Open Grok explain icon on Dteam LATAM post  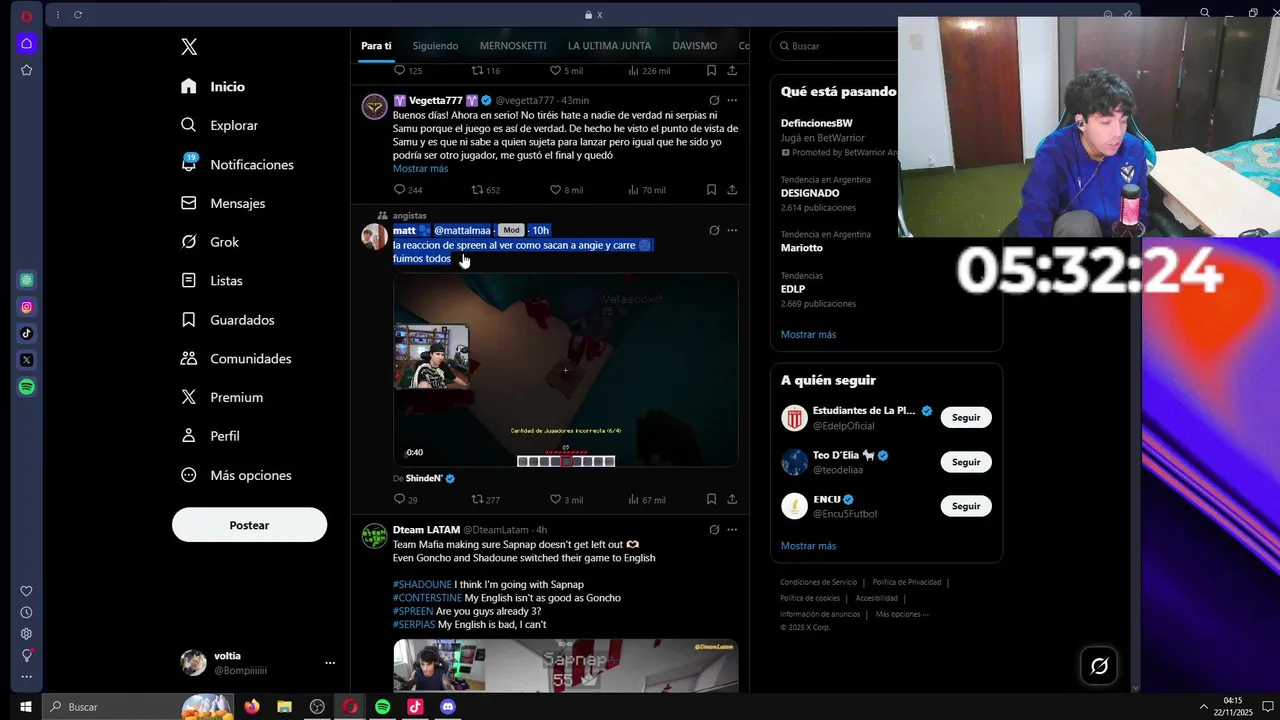coord(714,530)
